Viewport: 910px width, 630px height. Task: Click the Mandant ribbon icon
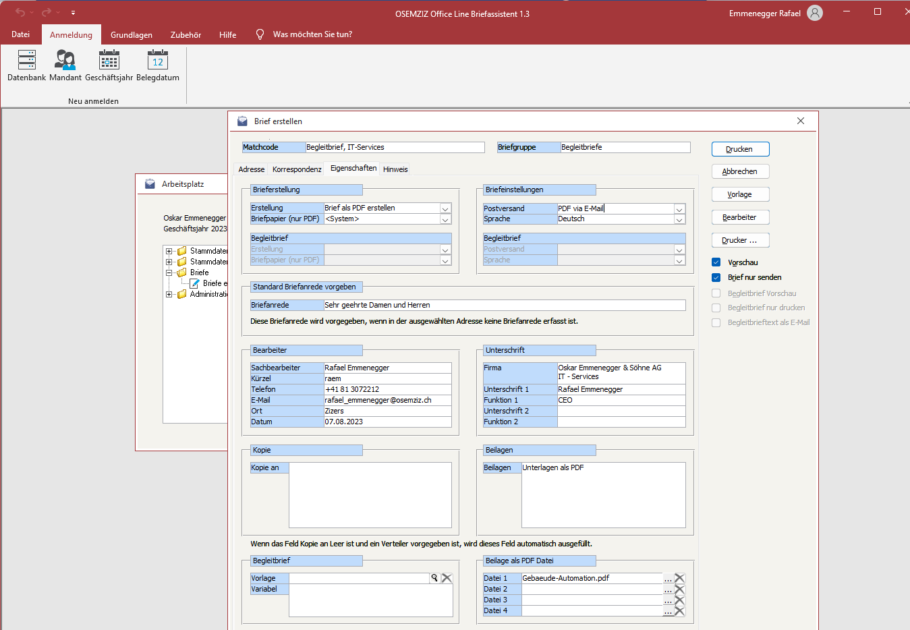[x=65, y=60]
